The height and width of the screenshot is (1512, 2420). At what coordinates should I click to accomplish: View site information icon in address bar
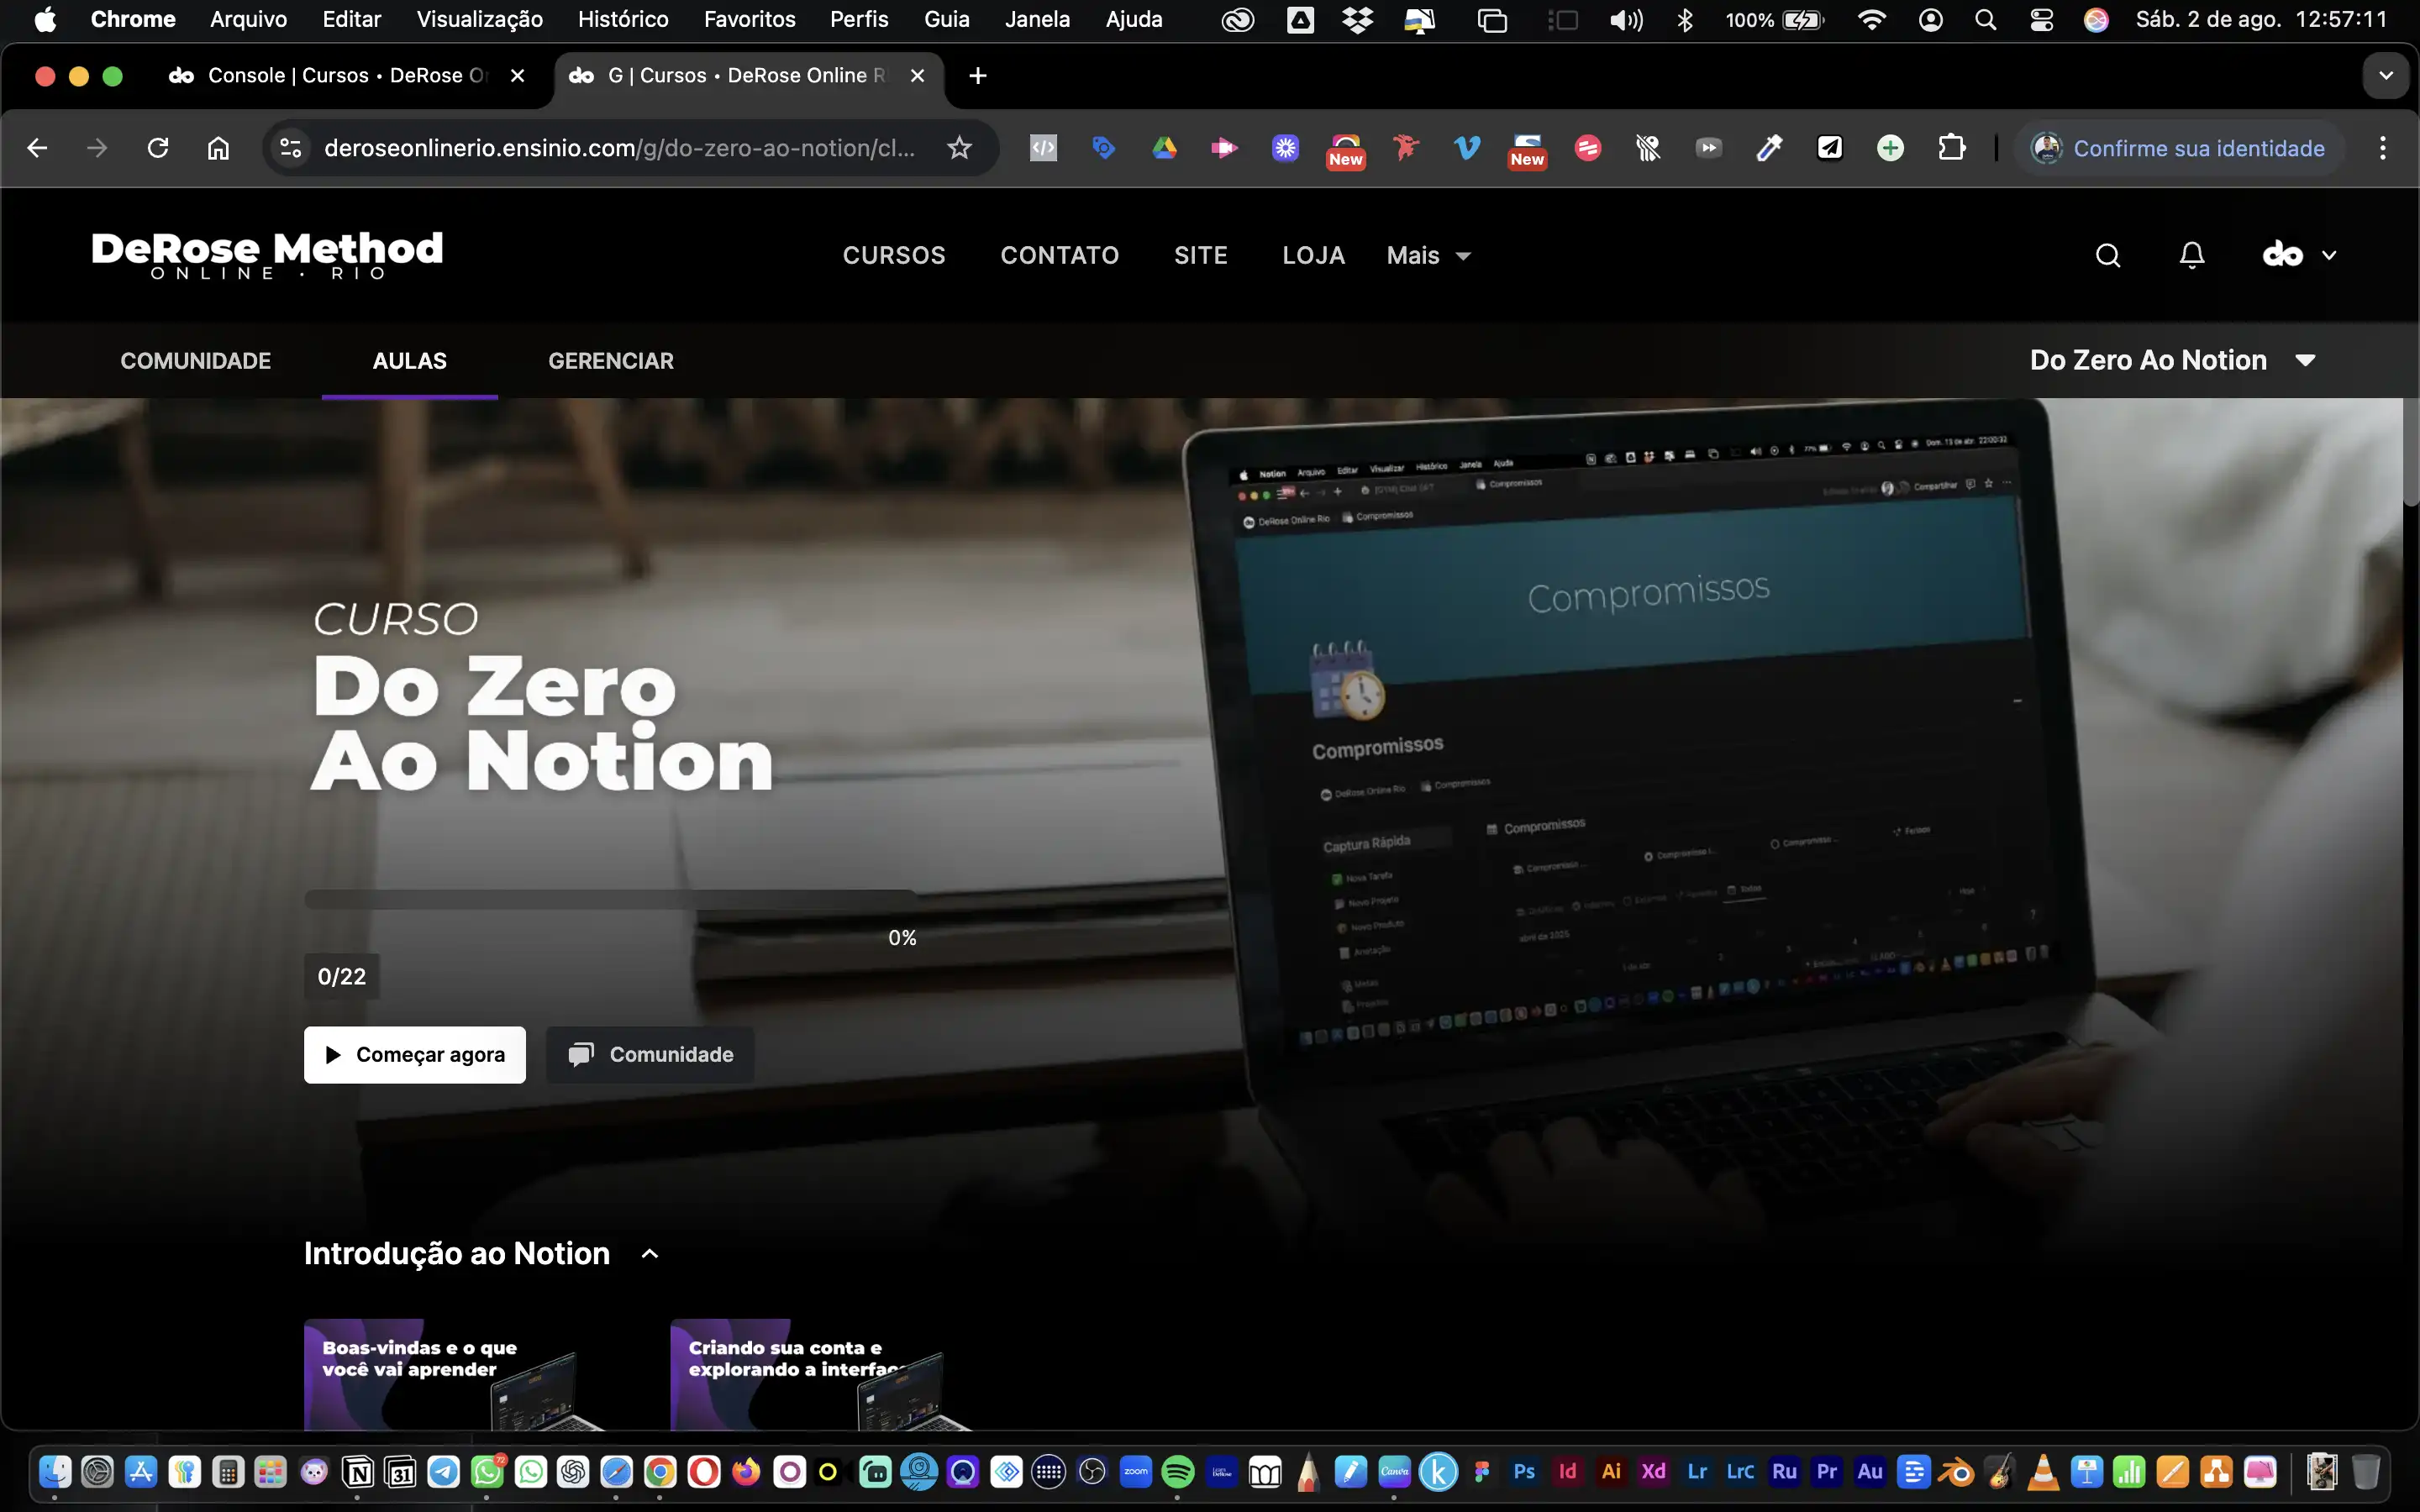pyautogui.click(x=291, y=148)
